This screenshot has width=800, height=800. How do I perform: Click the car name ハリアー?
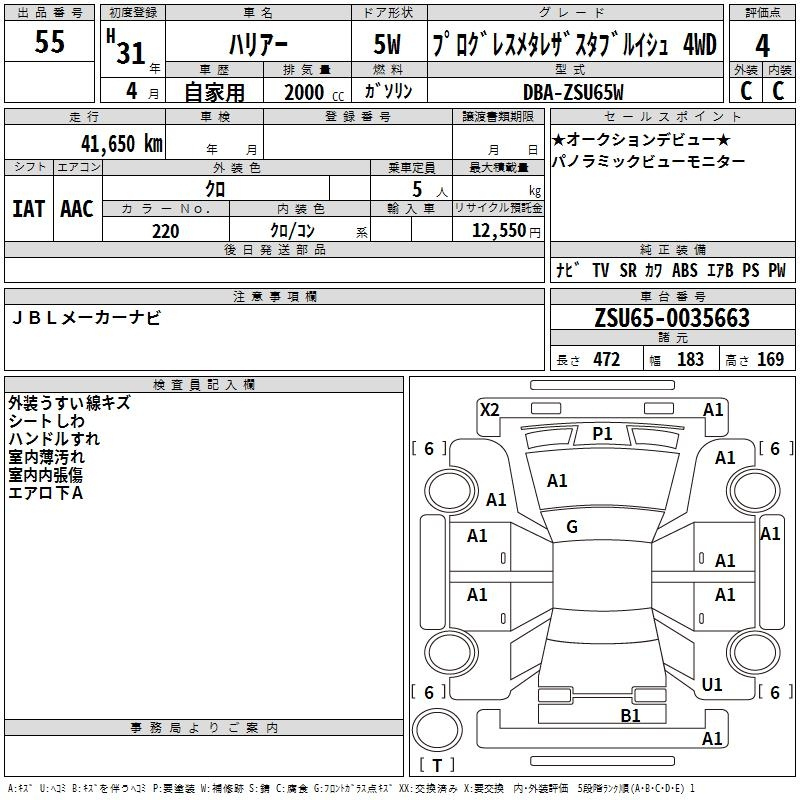pyautogui.click(x=258, y=44)
